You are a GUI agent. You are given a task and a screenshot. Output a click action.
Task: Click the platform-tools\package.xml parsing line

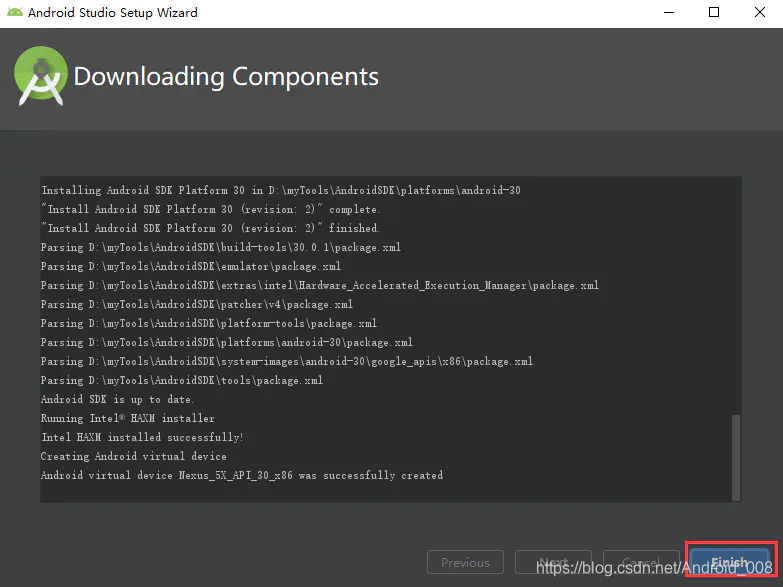209,323
